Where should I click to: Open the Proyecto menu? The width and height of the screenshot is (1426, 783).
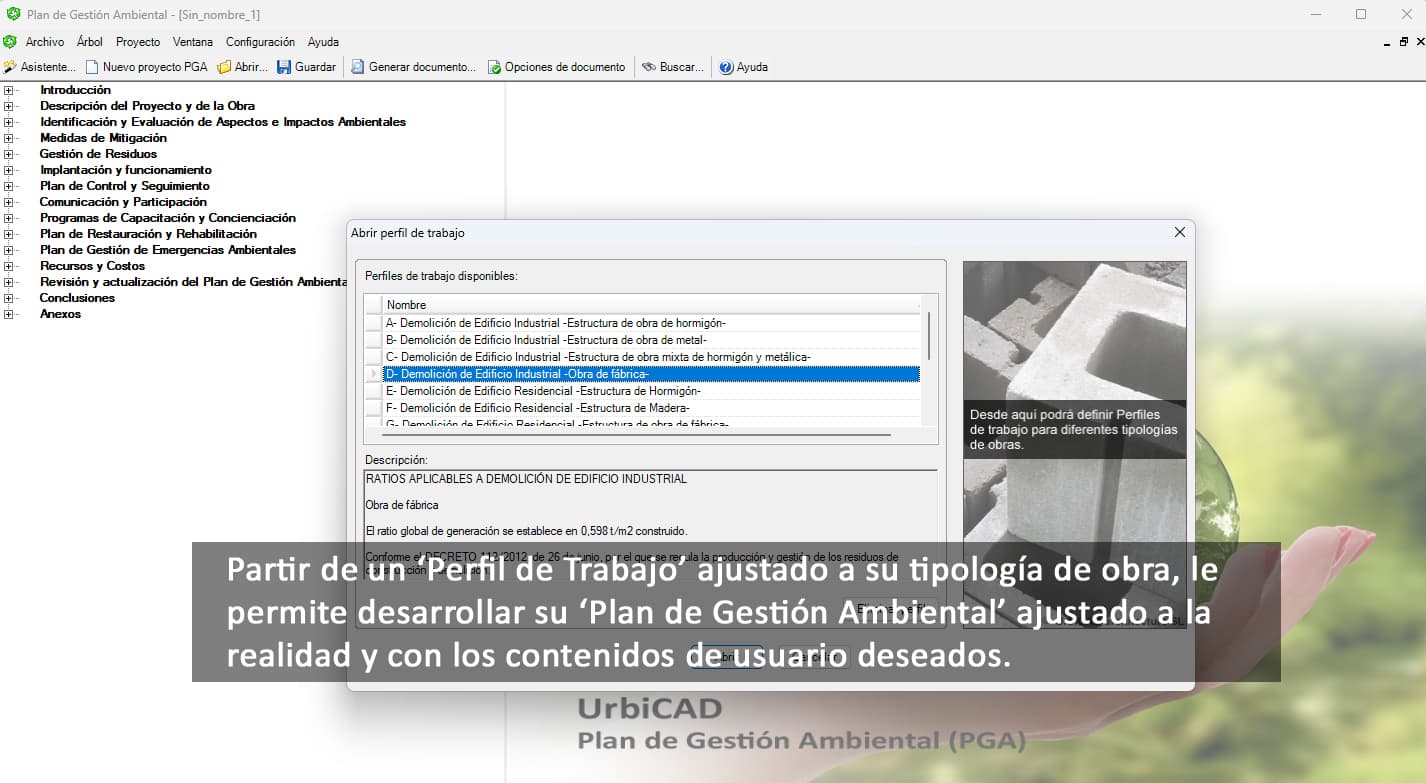(x=138, y=42)
